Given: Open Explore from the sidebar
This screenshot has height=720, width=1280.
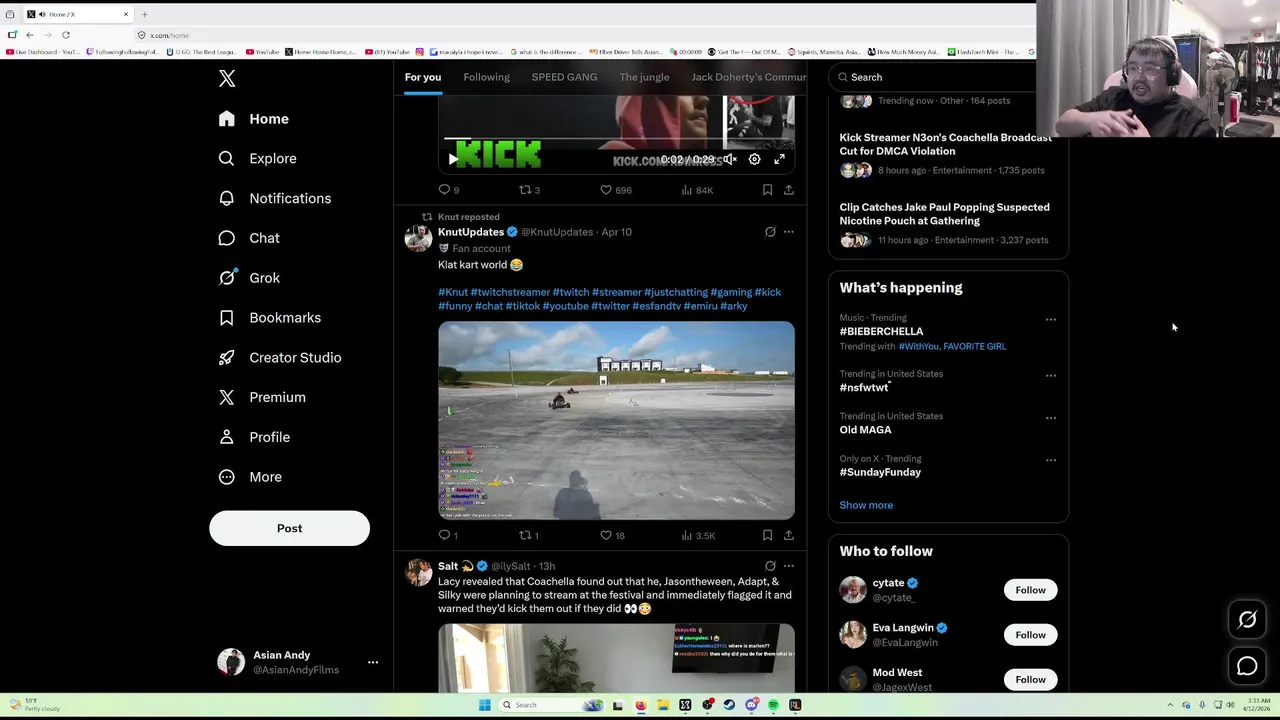Looking at the screenshot, I should pyautogui.click(x=258, y=159).
